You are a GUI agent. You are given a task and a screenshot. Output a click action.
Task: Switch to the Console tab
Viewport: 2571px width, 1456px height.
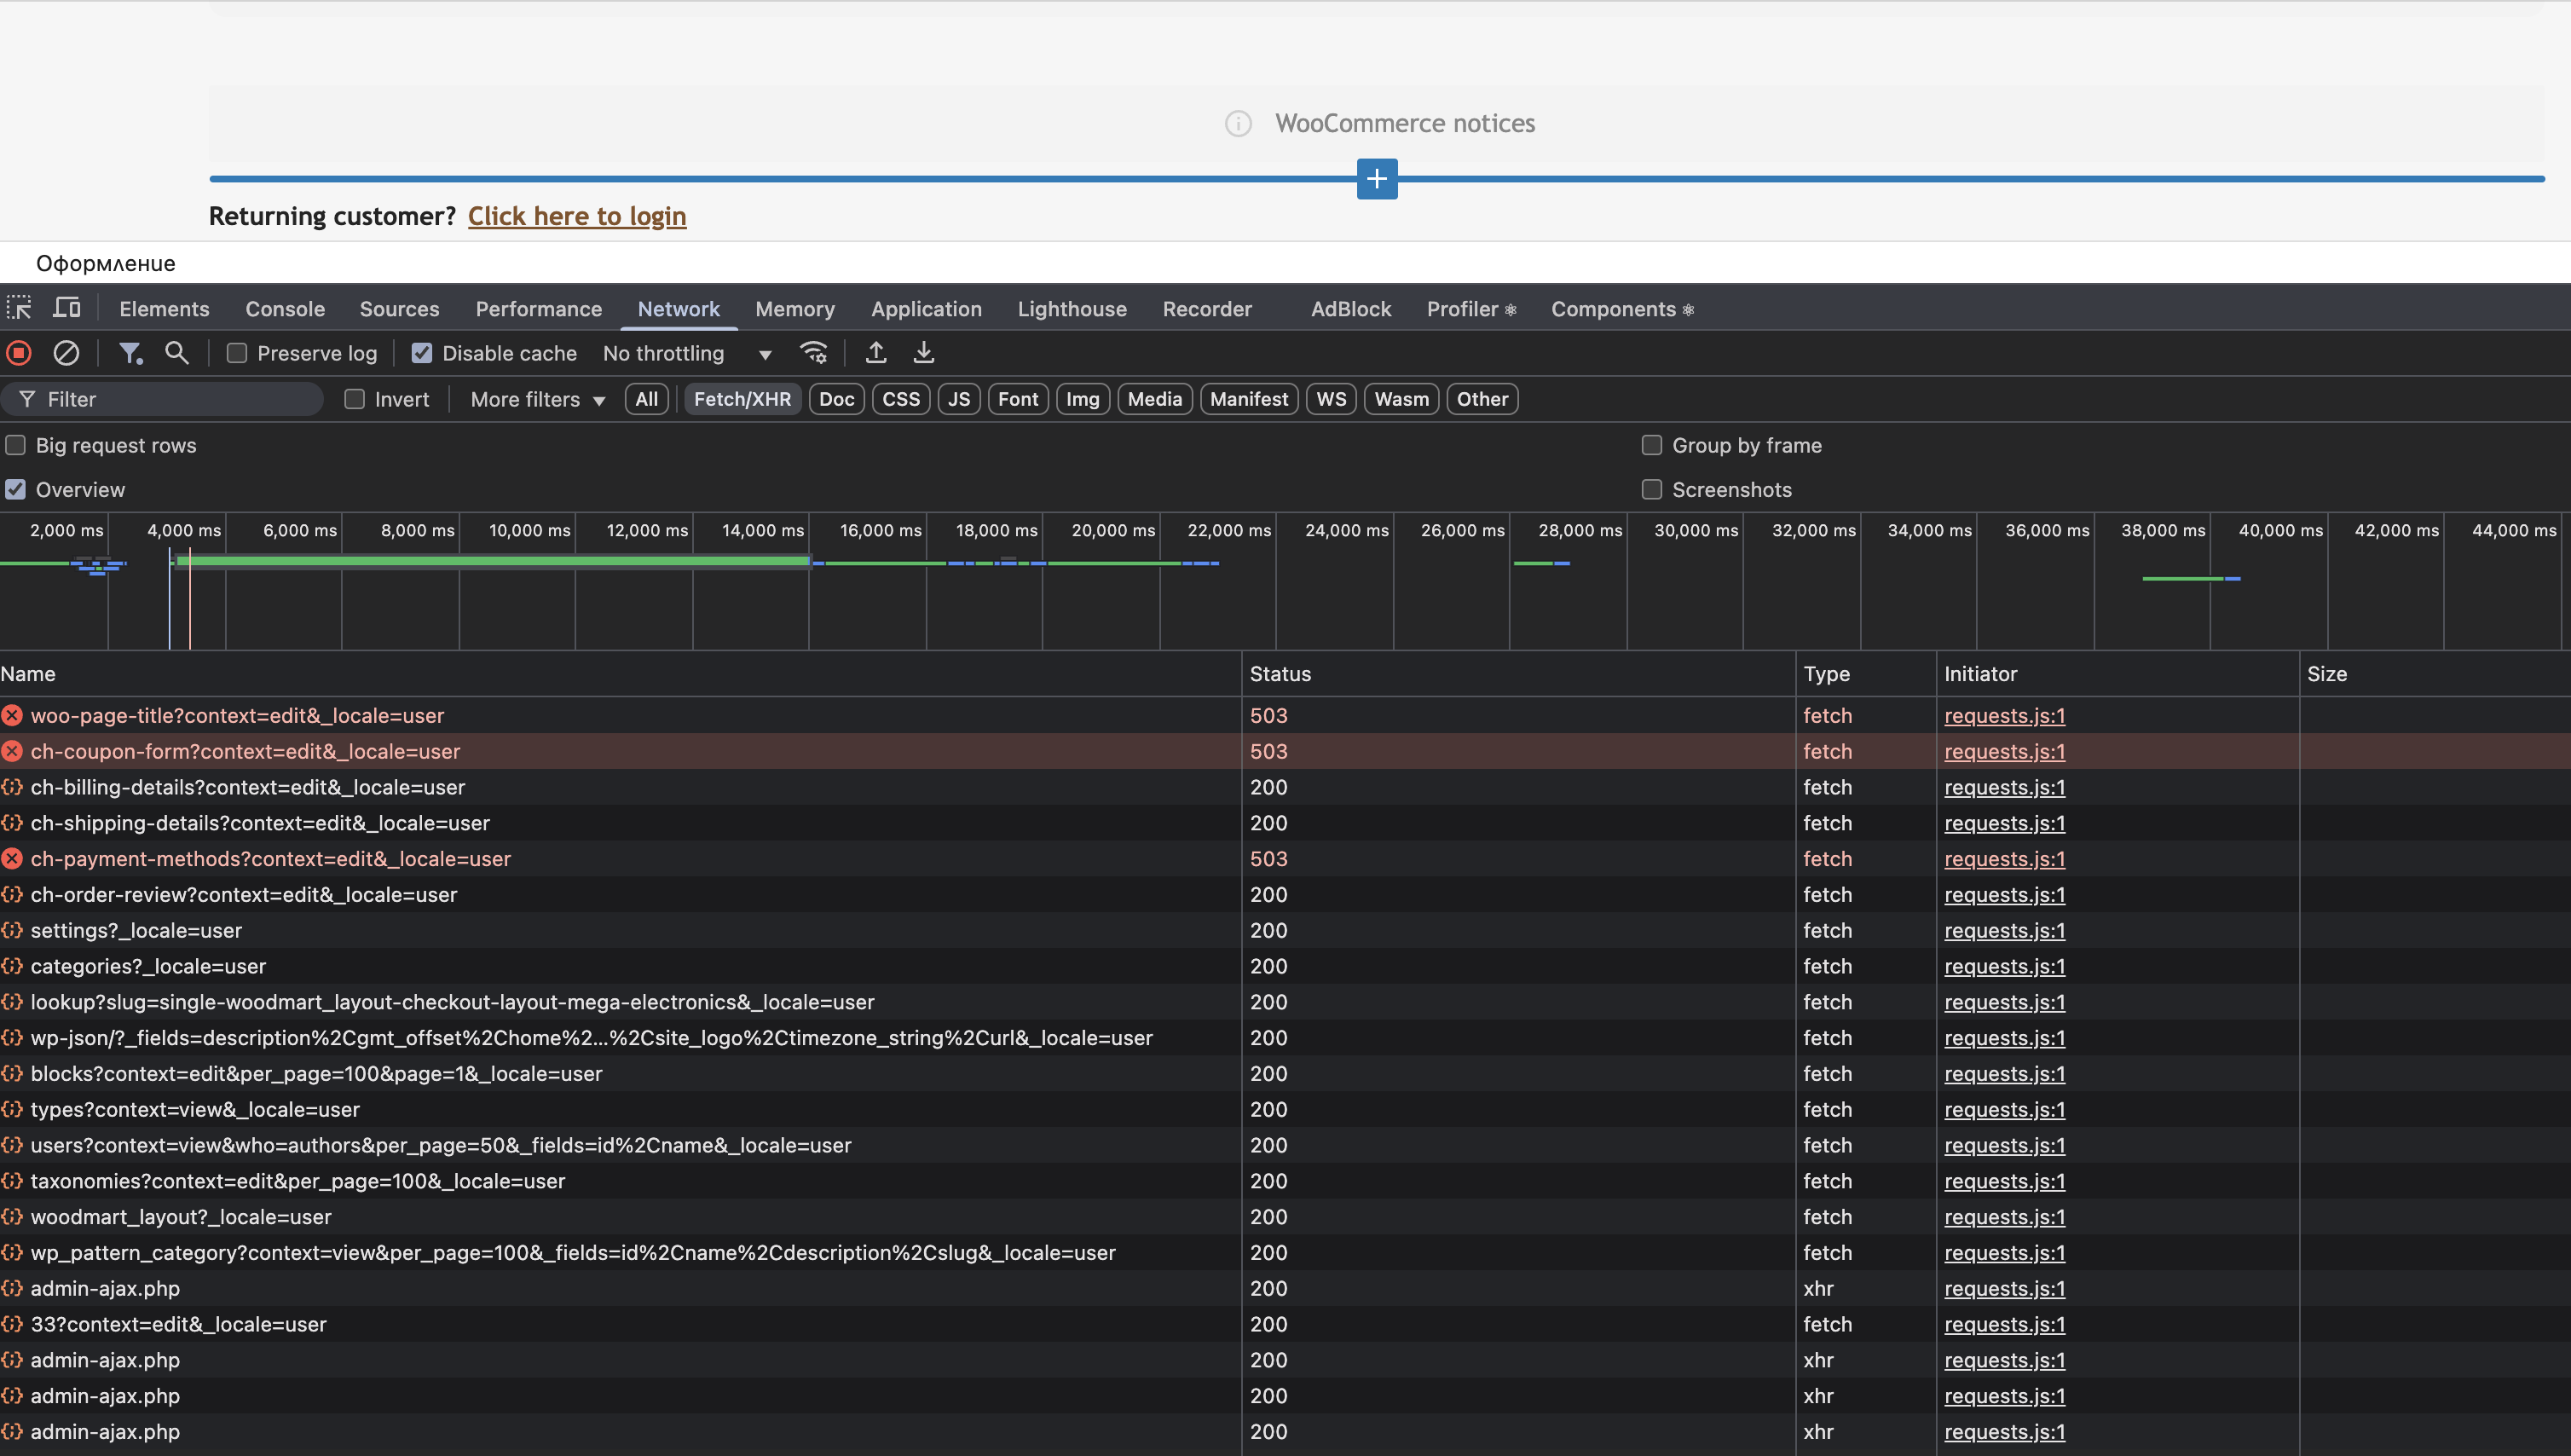pyautogui.click(x=285, y=309)
